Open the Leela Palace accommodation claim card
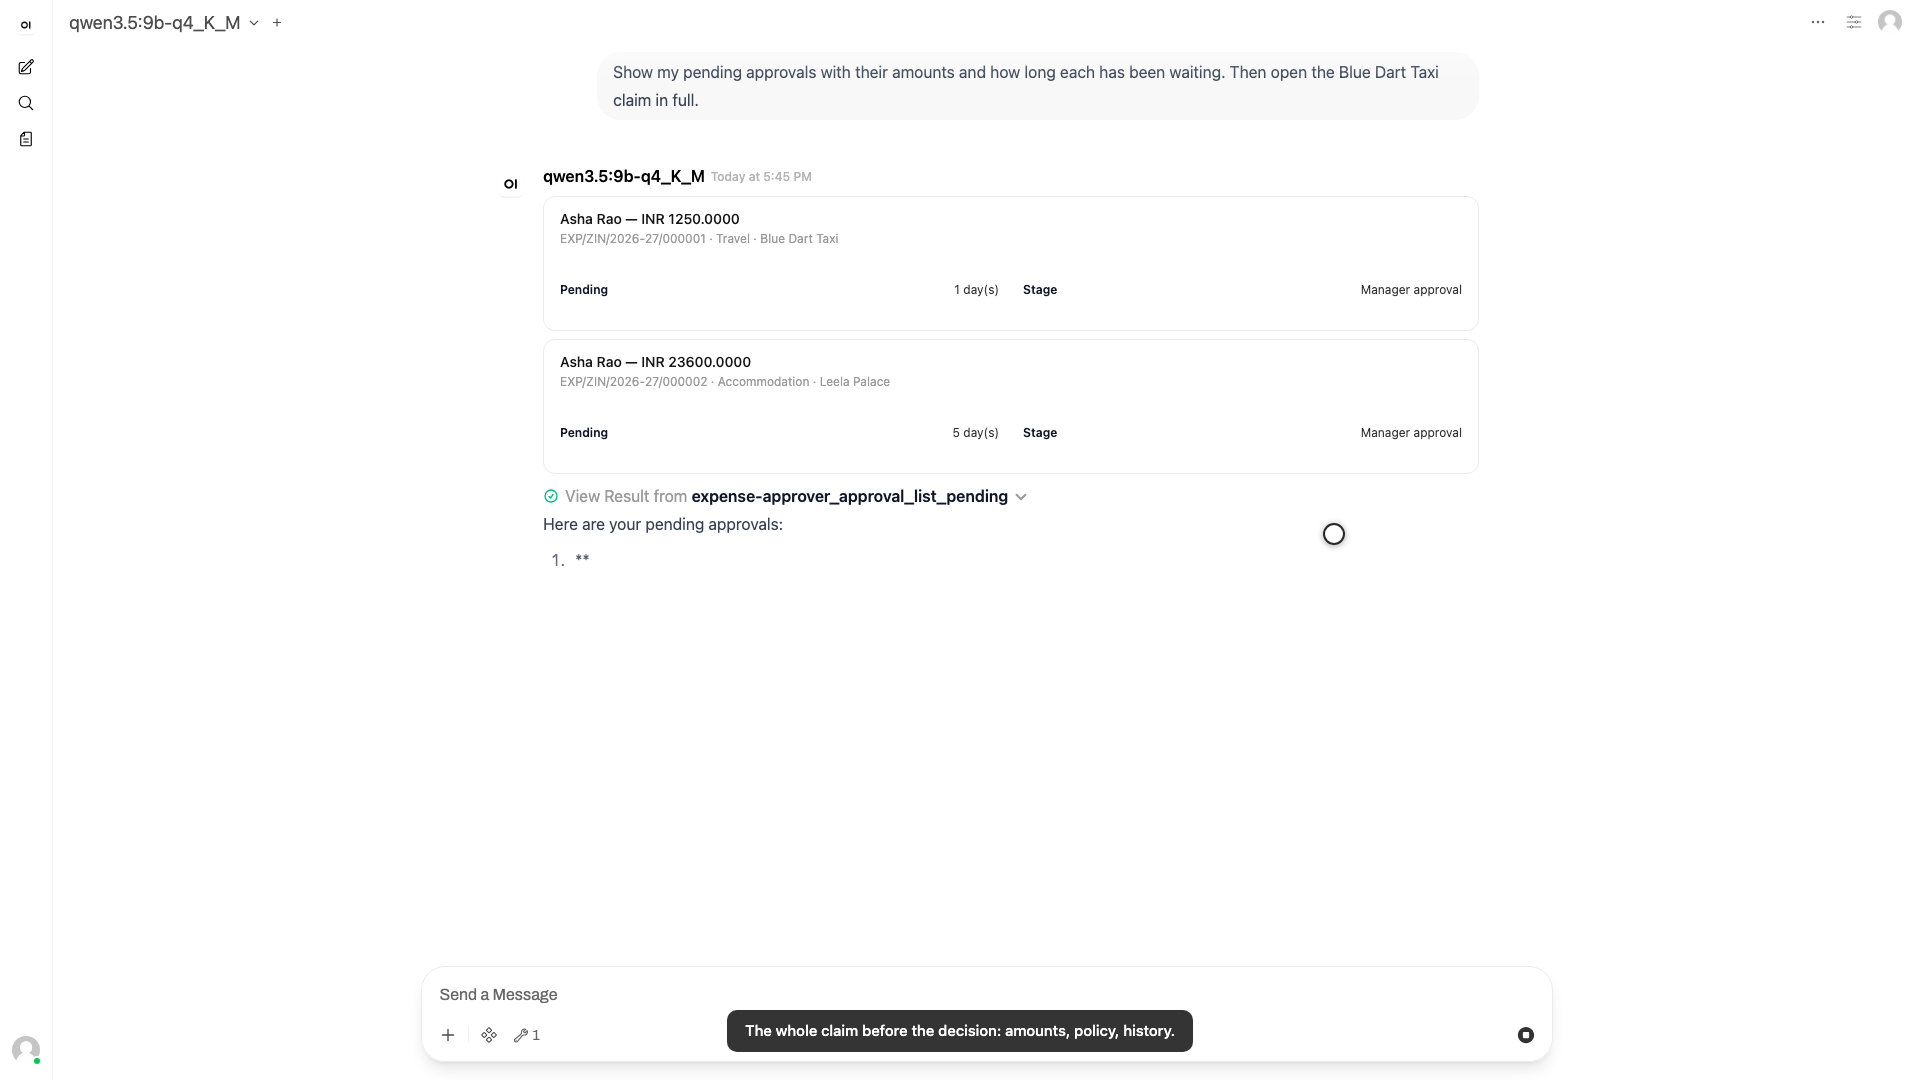This screenshot has width=1920, height=1080. pyautogui.click(x=1010, y=406)
